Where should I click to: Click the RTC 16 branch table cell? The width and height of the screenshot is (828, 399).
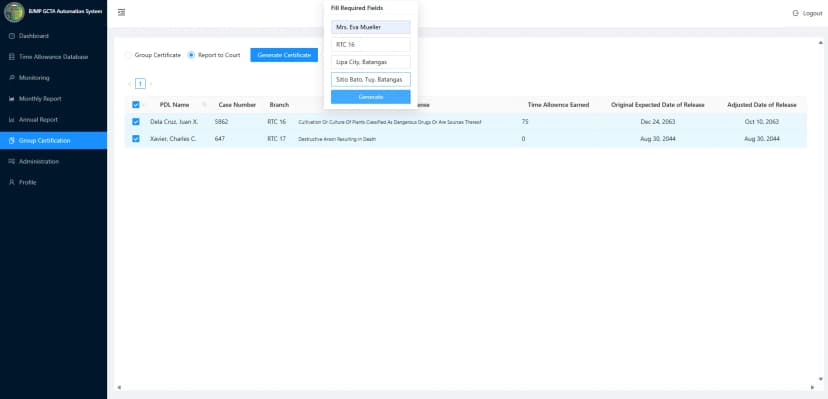point(276,122)
